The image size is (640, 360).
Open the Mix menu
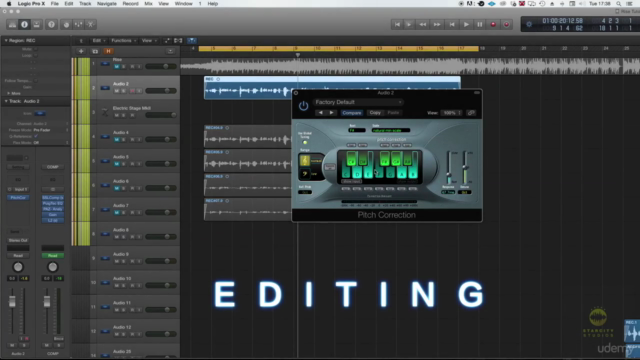coord(149,4)
